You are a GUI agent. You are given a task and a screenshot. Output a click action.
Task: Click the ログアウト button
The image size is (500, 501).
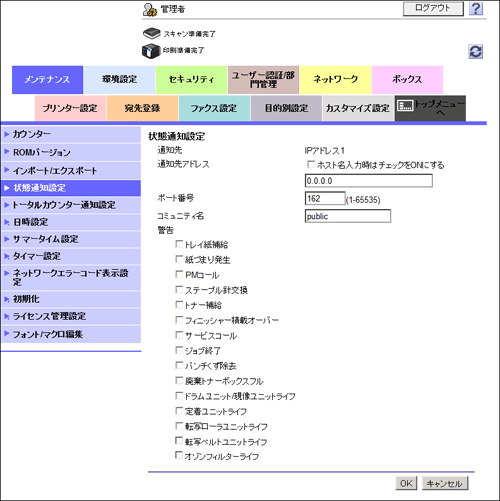click(433, 8)
